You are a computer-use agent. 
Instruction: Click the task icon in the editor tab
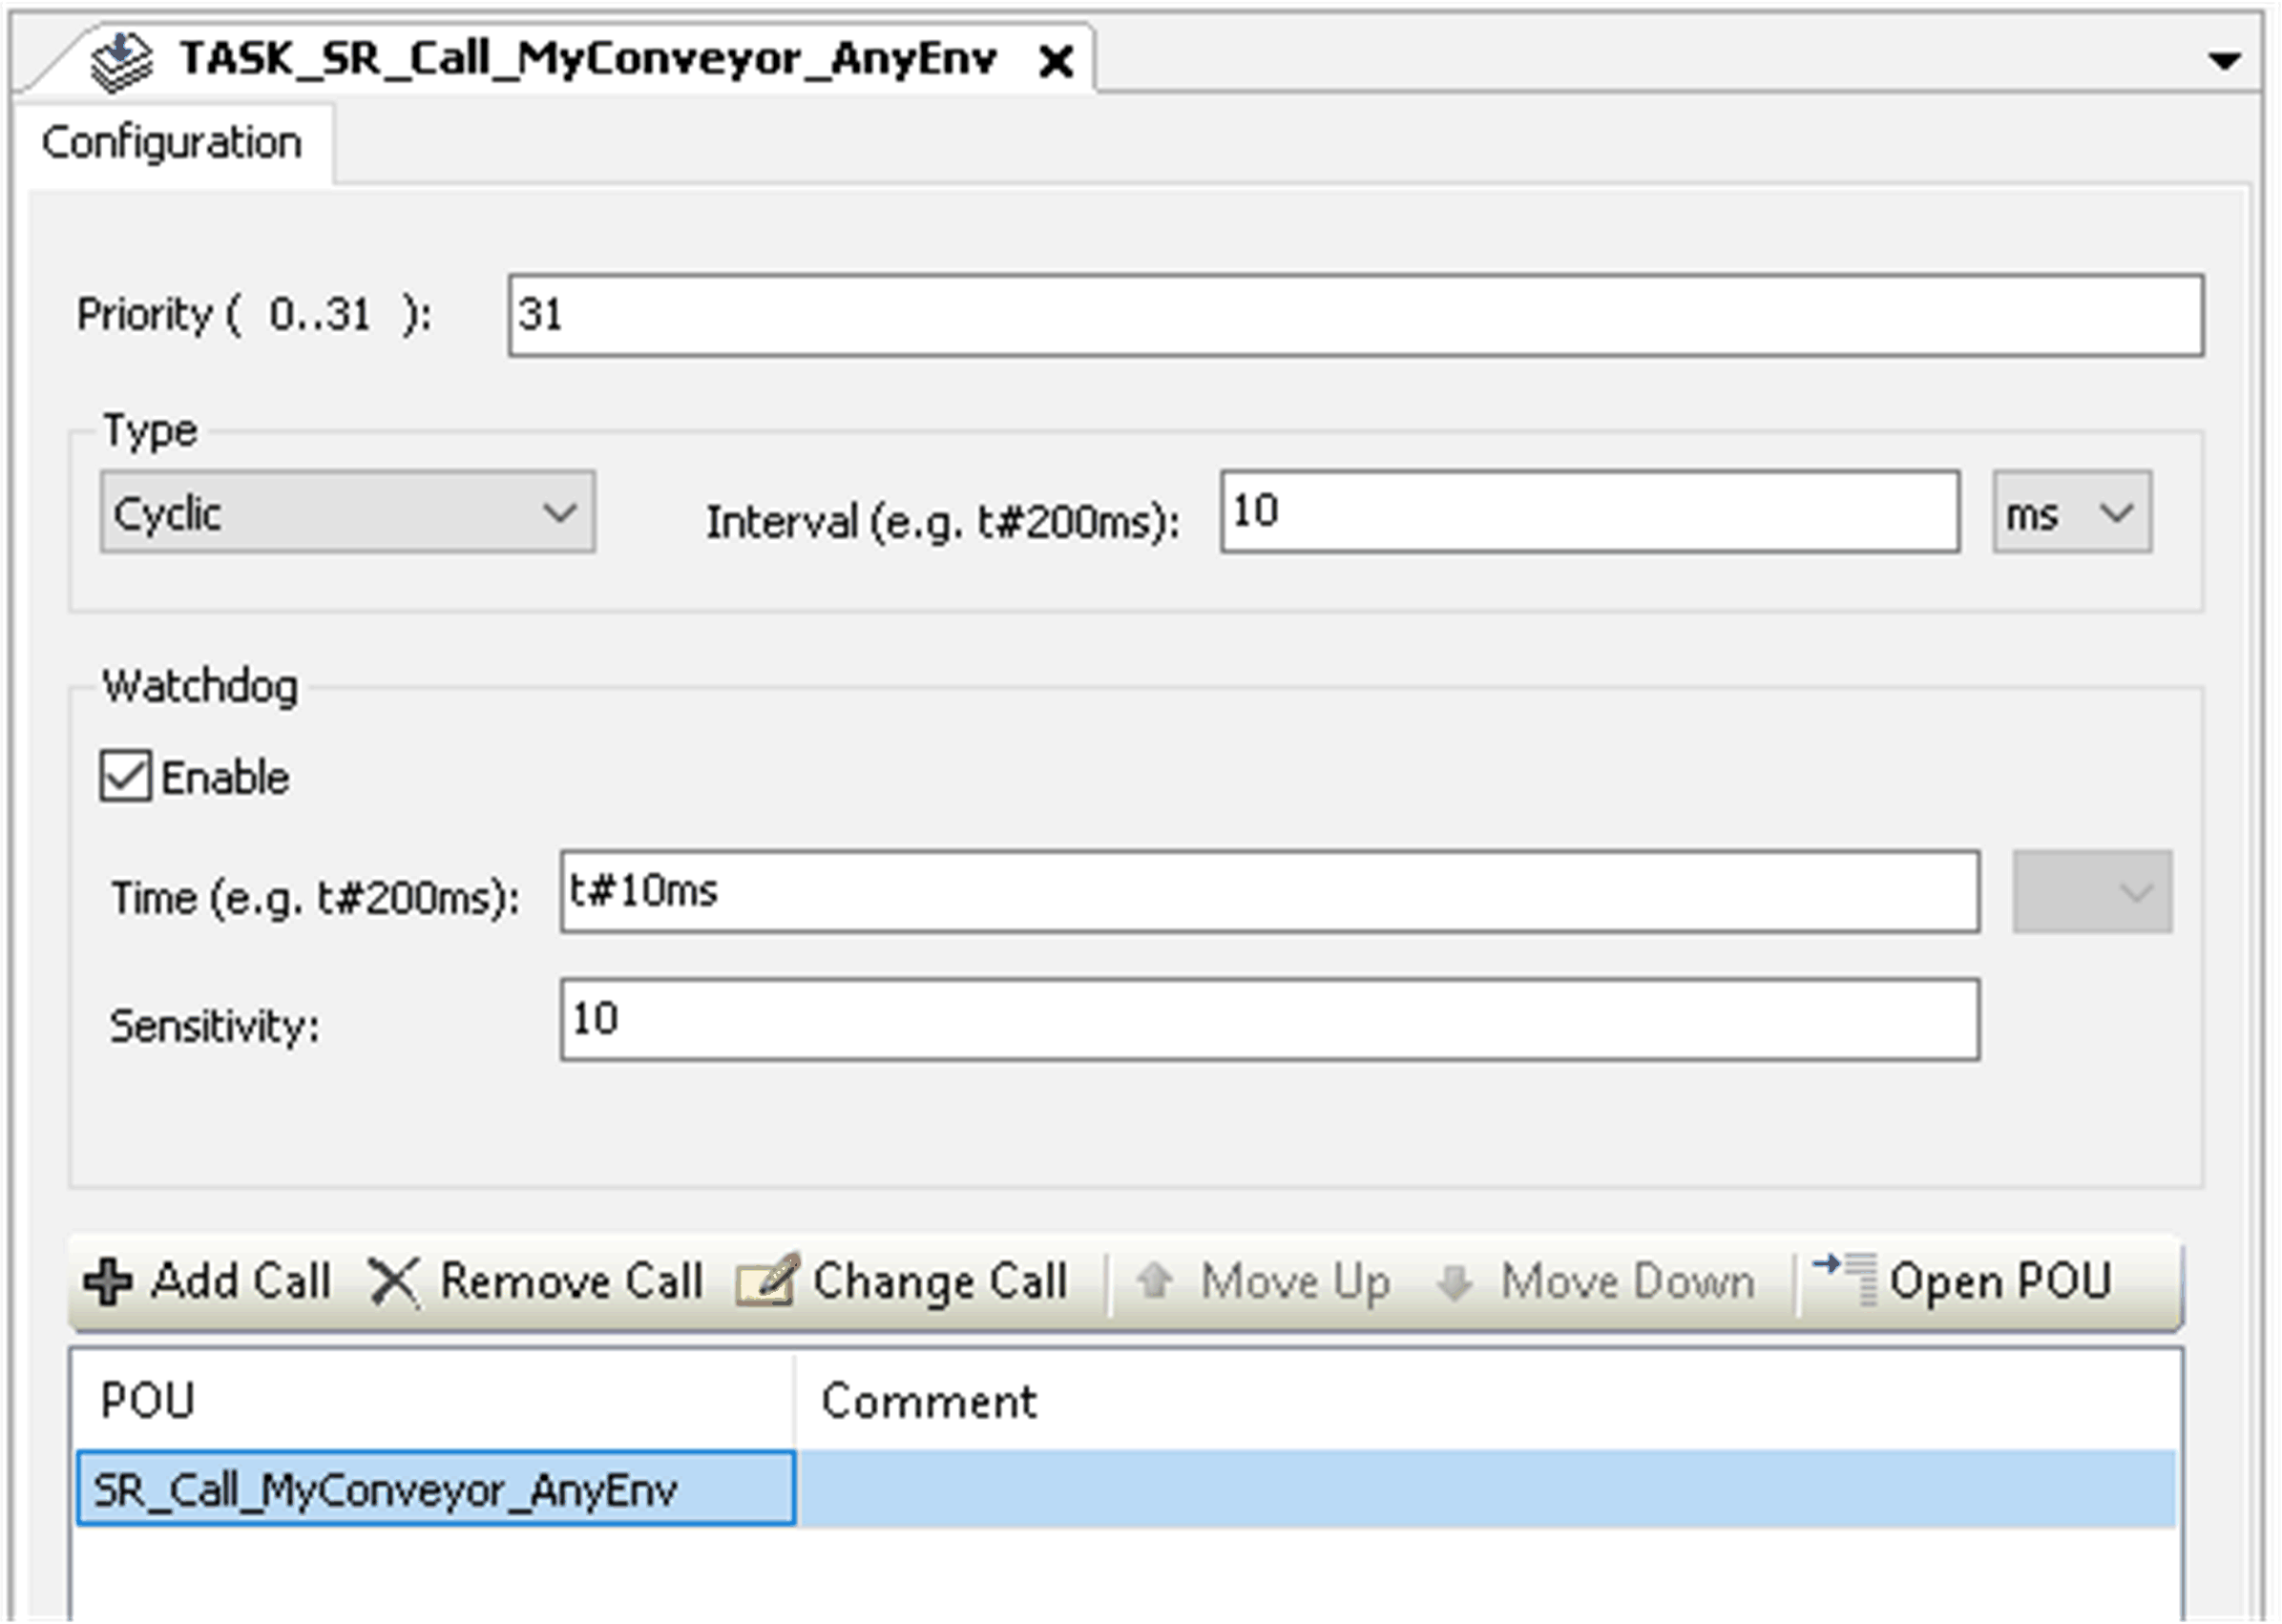tap(121, 62)
